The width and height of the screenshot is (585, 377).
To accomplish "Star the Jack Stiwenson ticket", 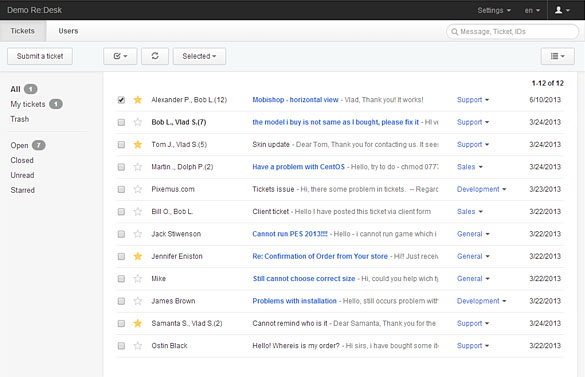I will 138,234.
